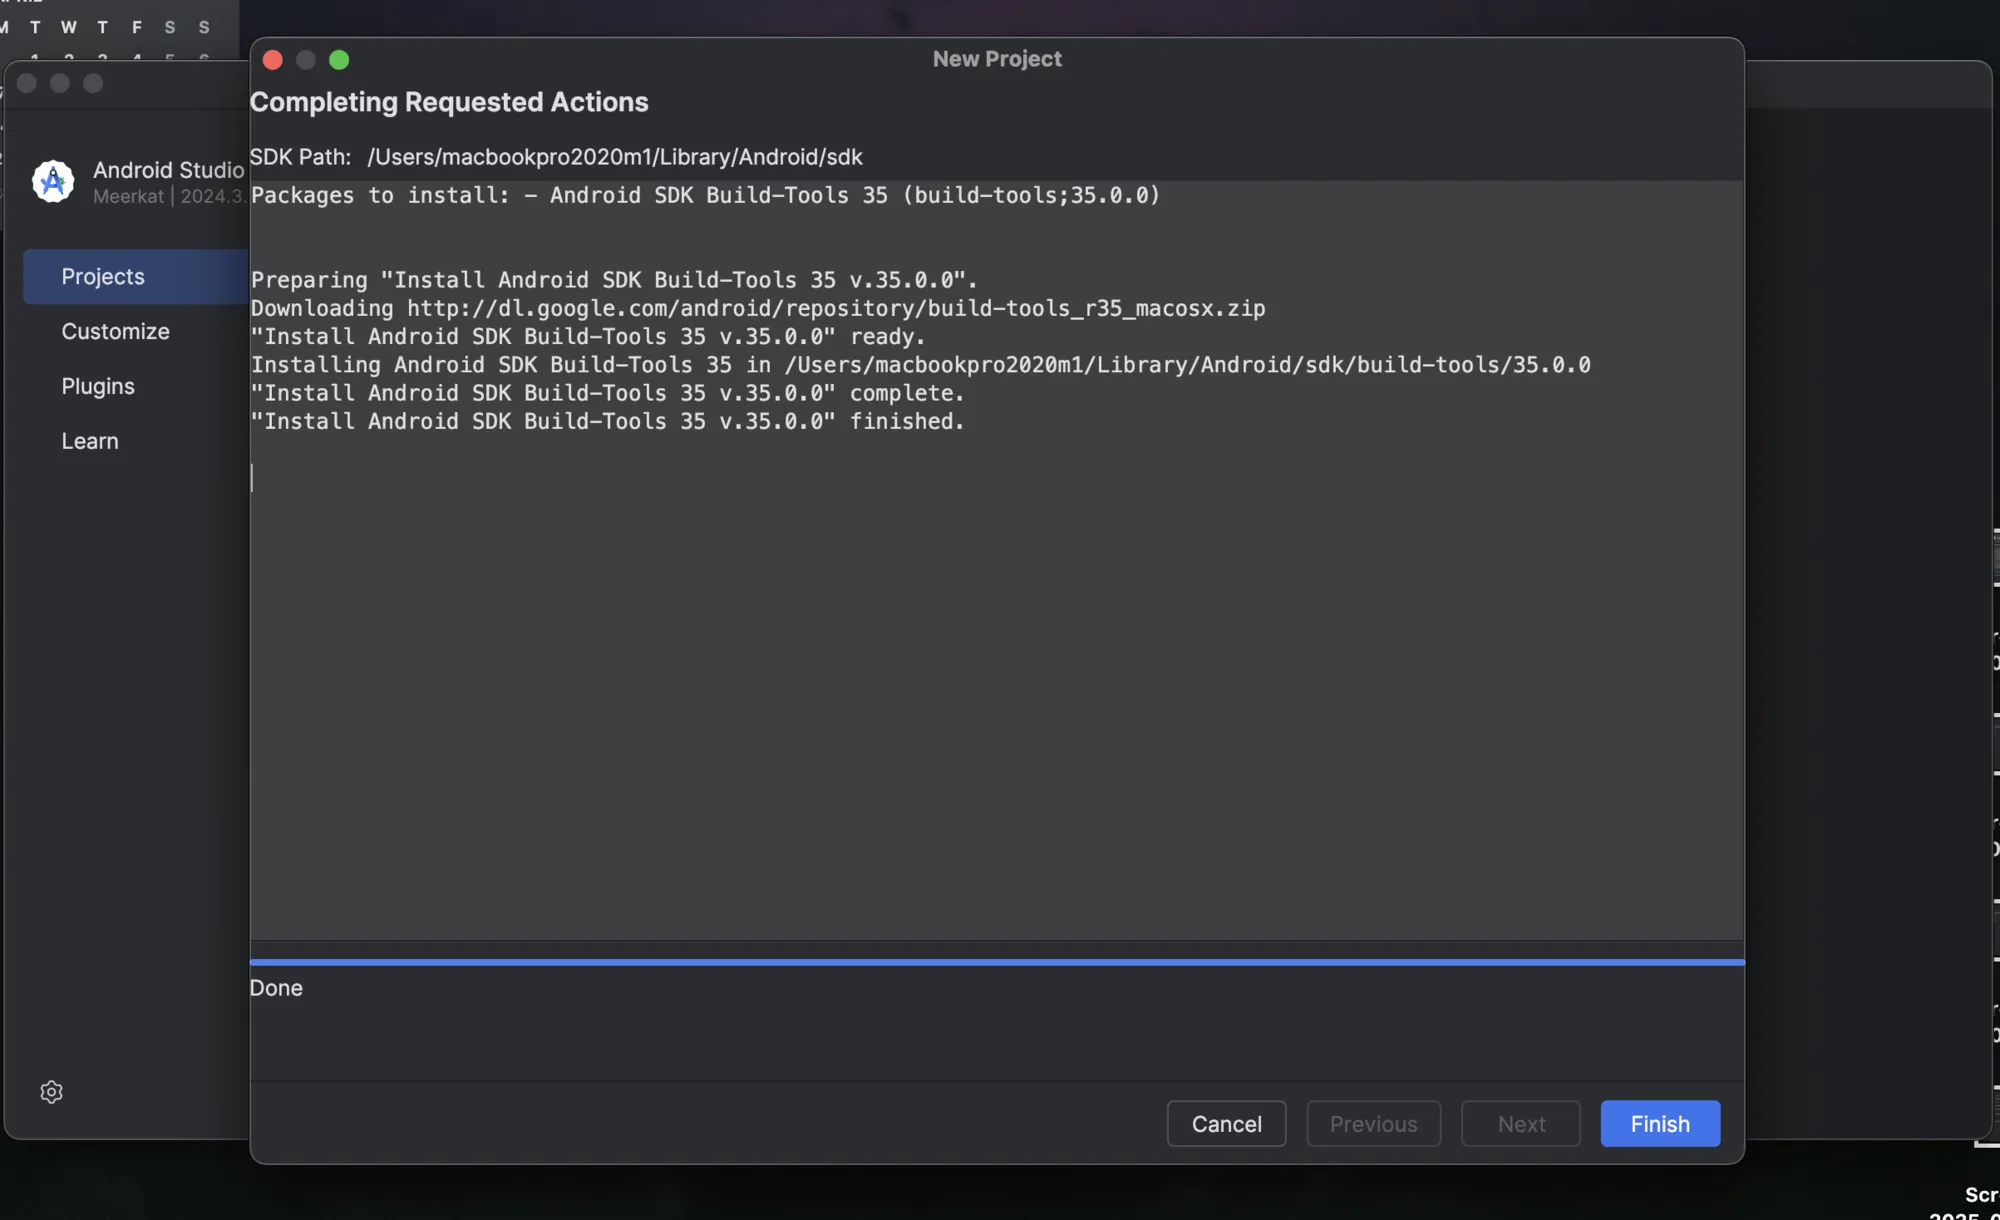
Task: Open the Learn section
Action: click(90, 441)
